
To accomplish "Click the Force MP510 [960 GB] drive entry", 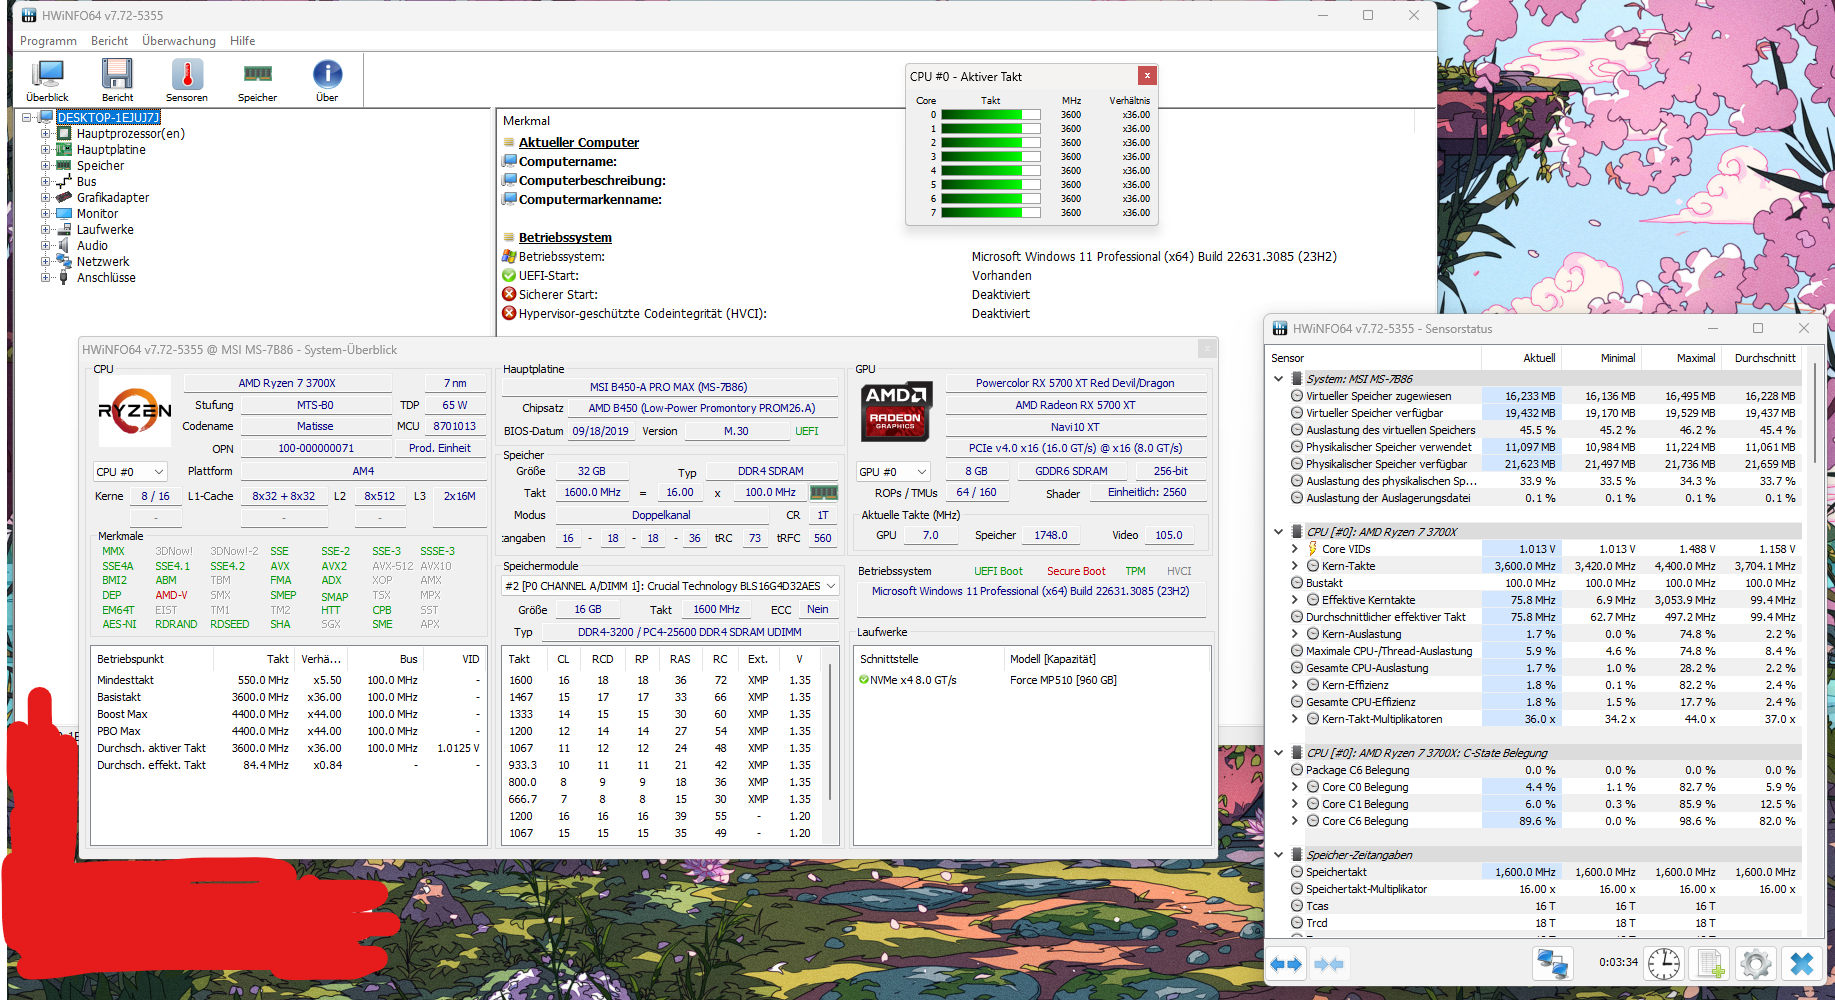I will tap(1063, 680).
